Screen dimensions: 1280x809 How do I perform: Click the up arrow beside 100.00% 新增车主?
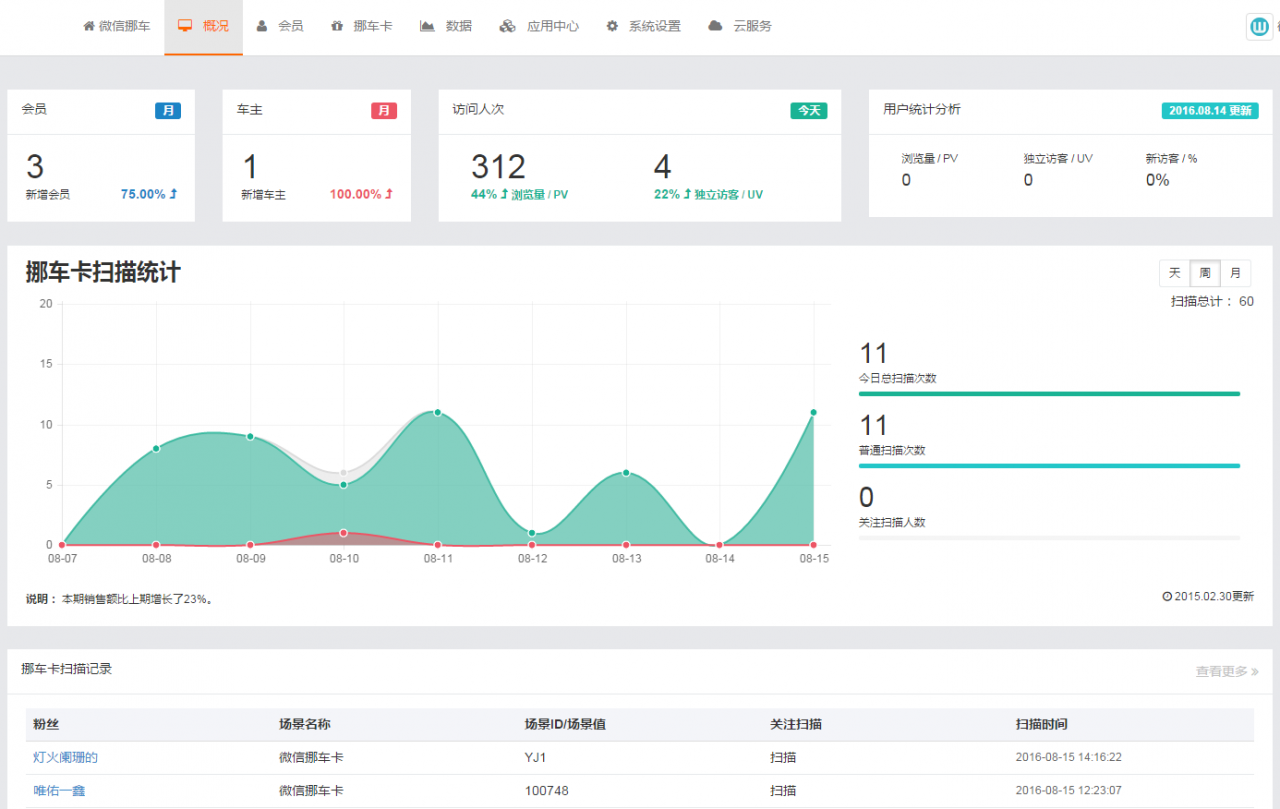(x=390, y=194)
